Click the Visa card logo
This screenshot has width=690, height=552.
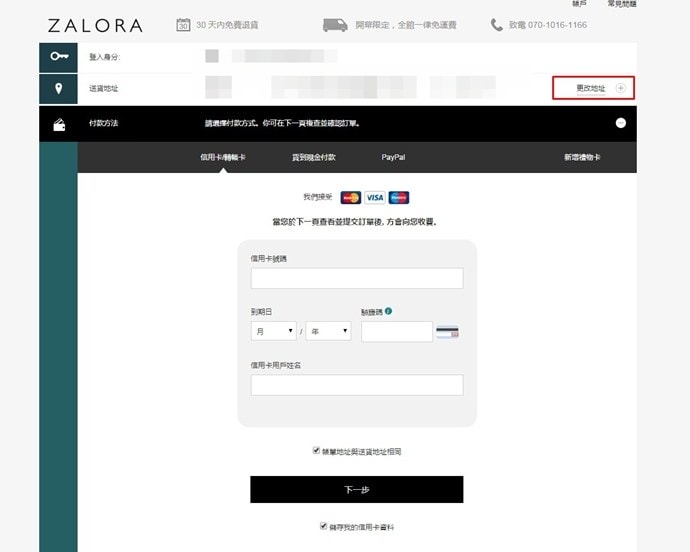click(x=374, y=197)
